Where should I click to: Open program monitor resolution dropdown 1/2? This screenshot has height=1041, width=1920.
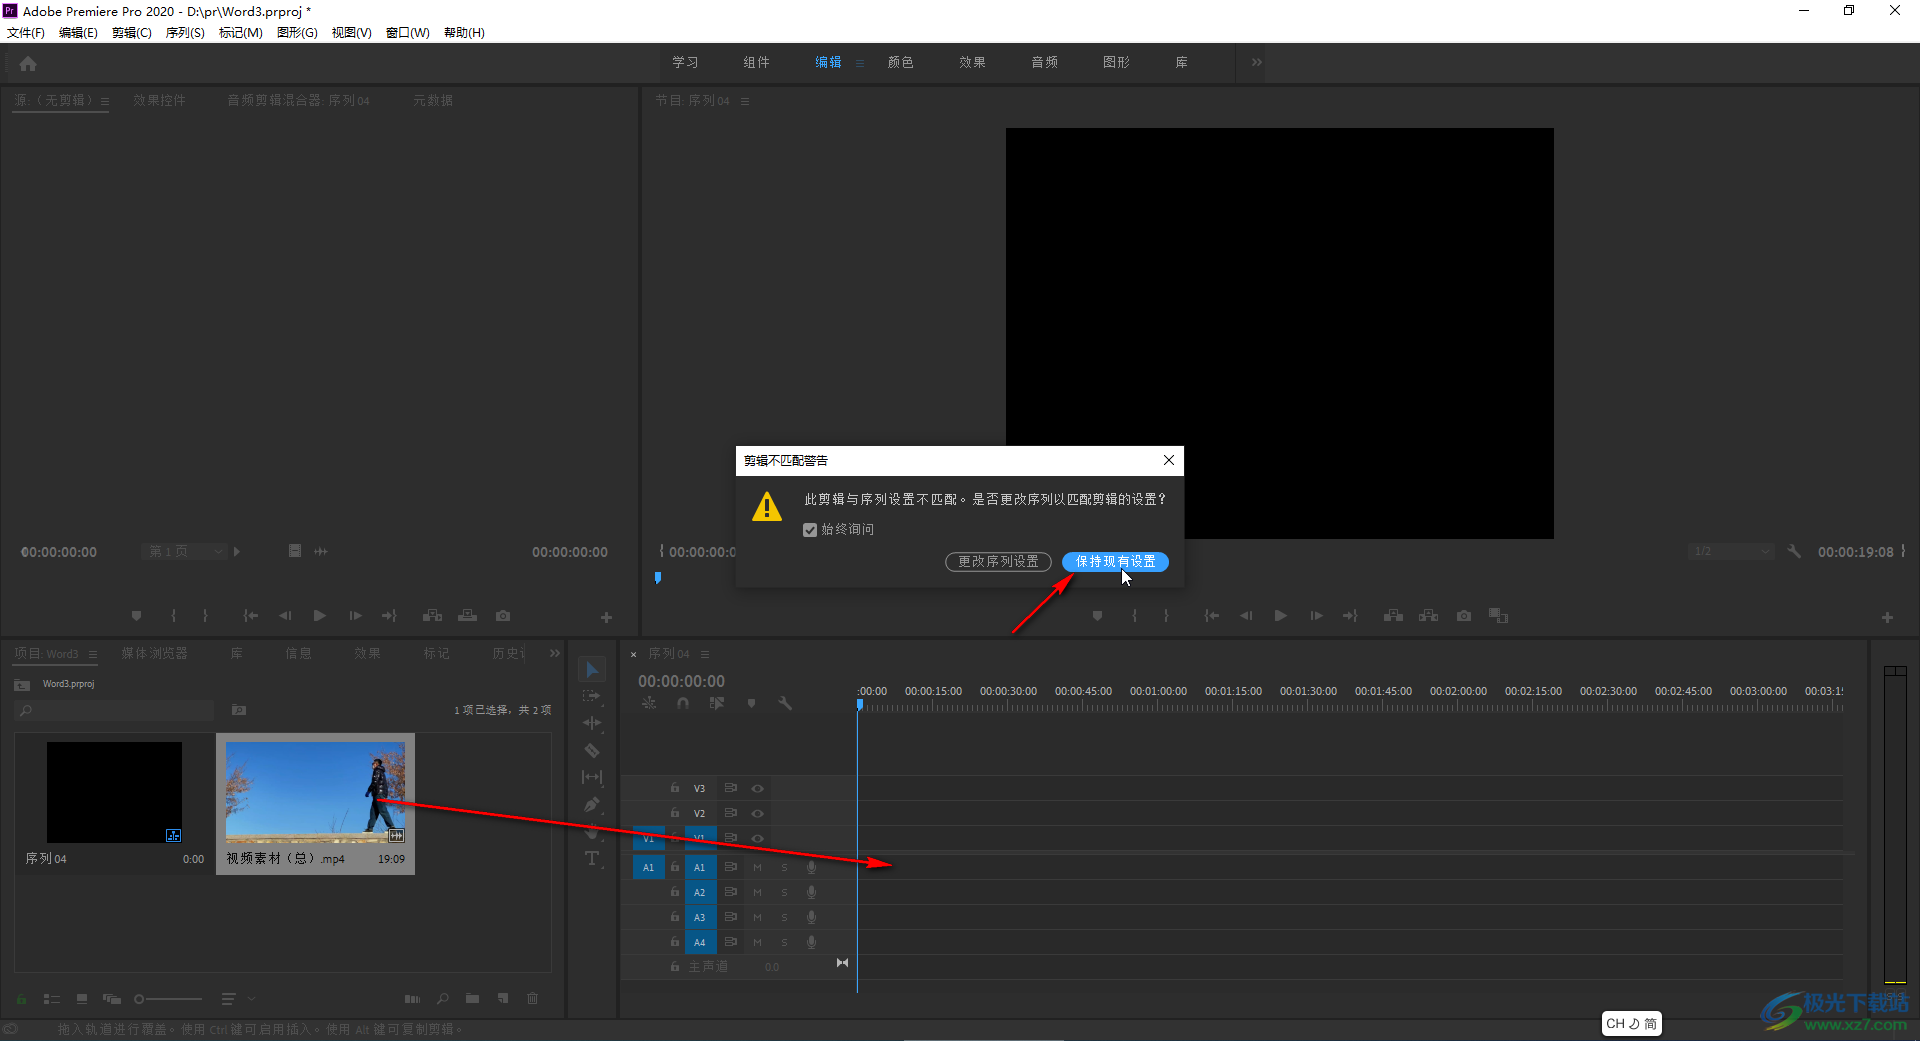[1731, 552]
